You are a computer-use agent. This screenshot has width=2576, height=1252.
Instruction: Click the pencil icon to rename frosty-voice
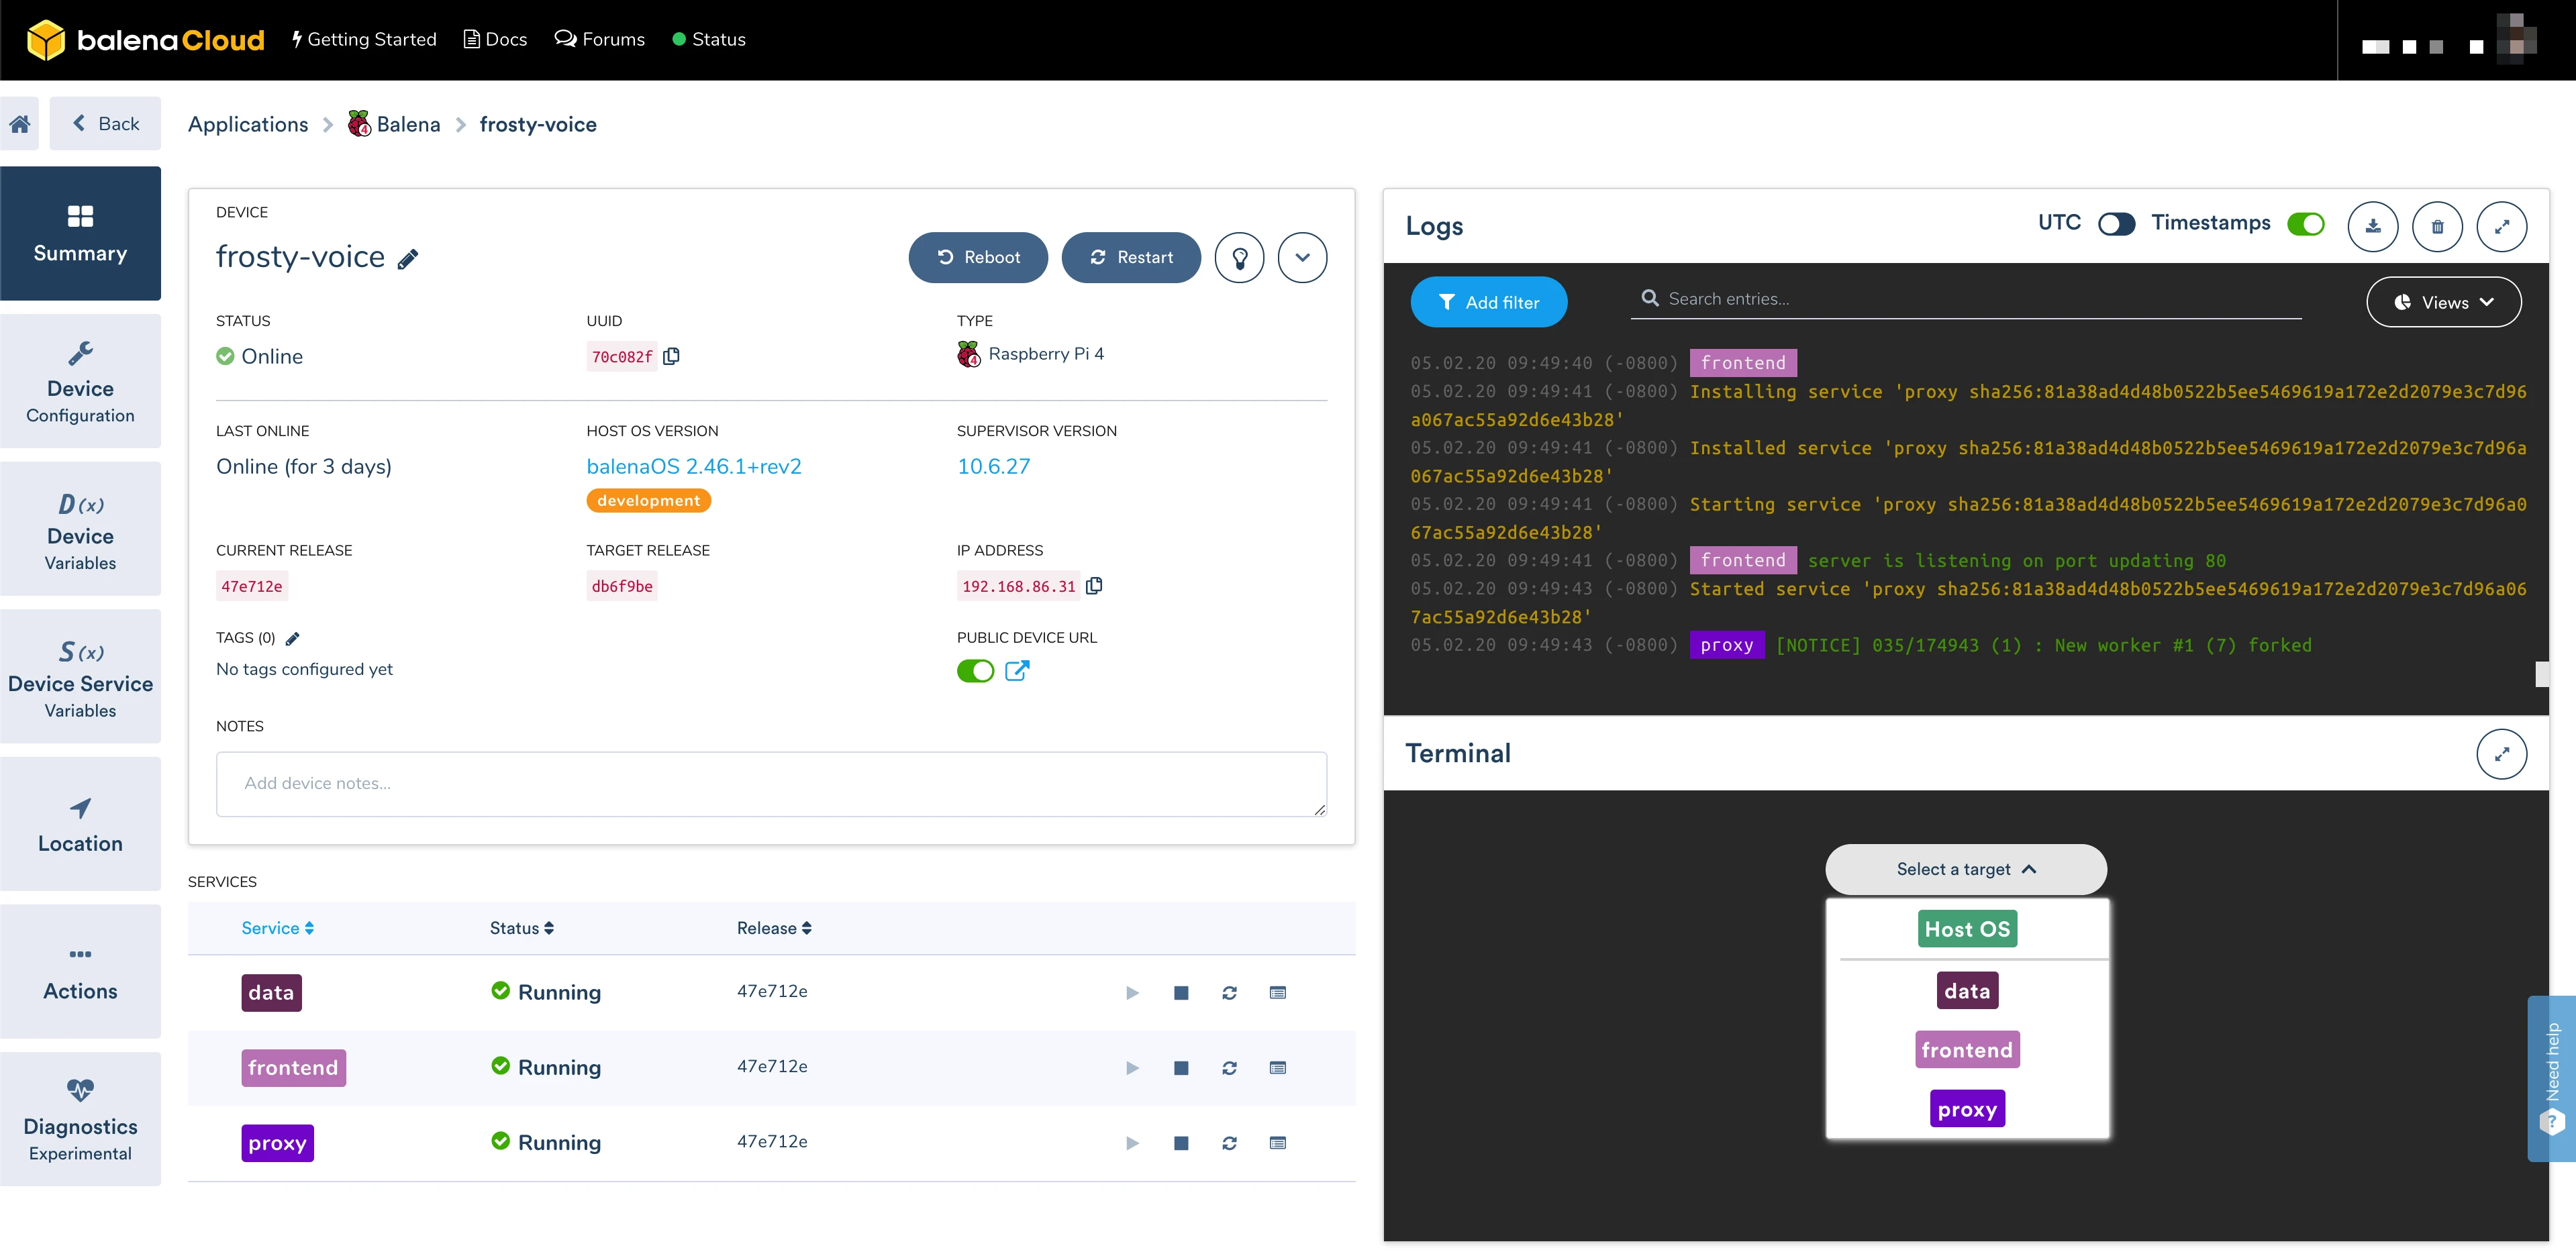point(407,259)
